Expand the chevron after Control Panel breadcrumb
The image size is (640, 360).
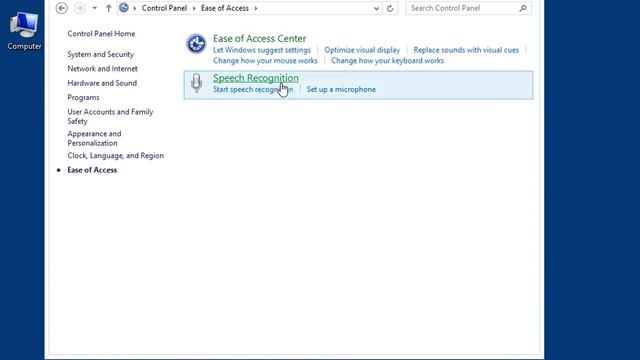point(194,8)
